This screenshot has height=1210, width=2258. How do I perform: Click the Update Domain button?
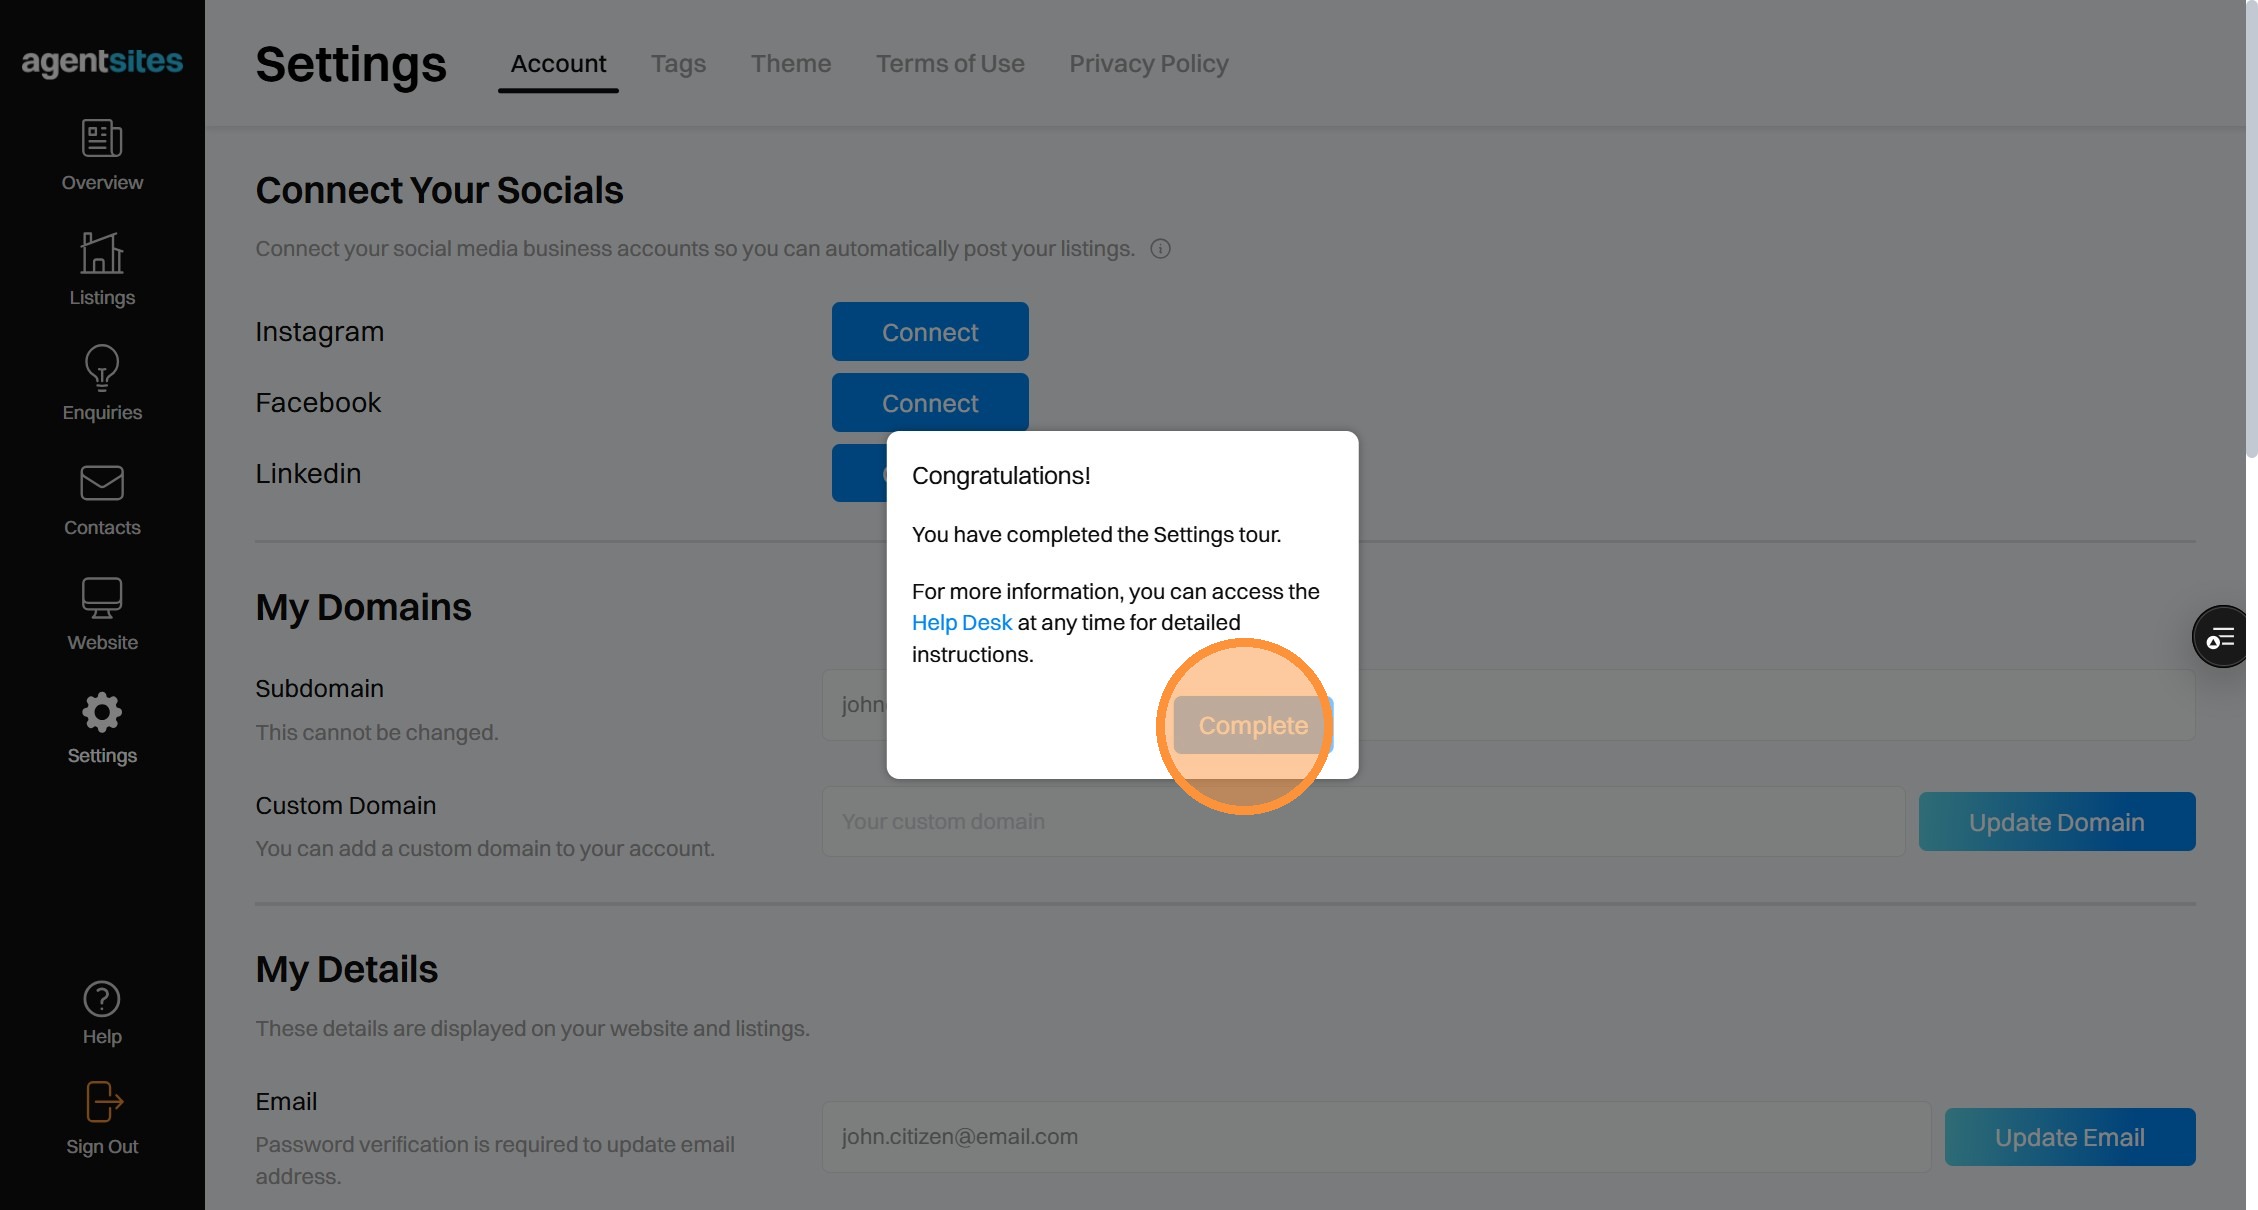pos(2056,822)
